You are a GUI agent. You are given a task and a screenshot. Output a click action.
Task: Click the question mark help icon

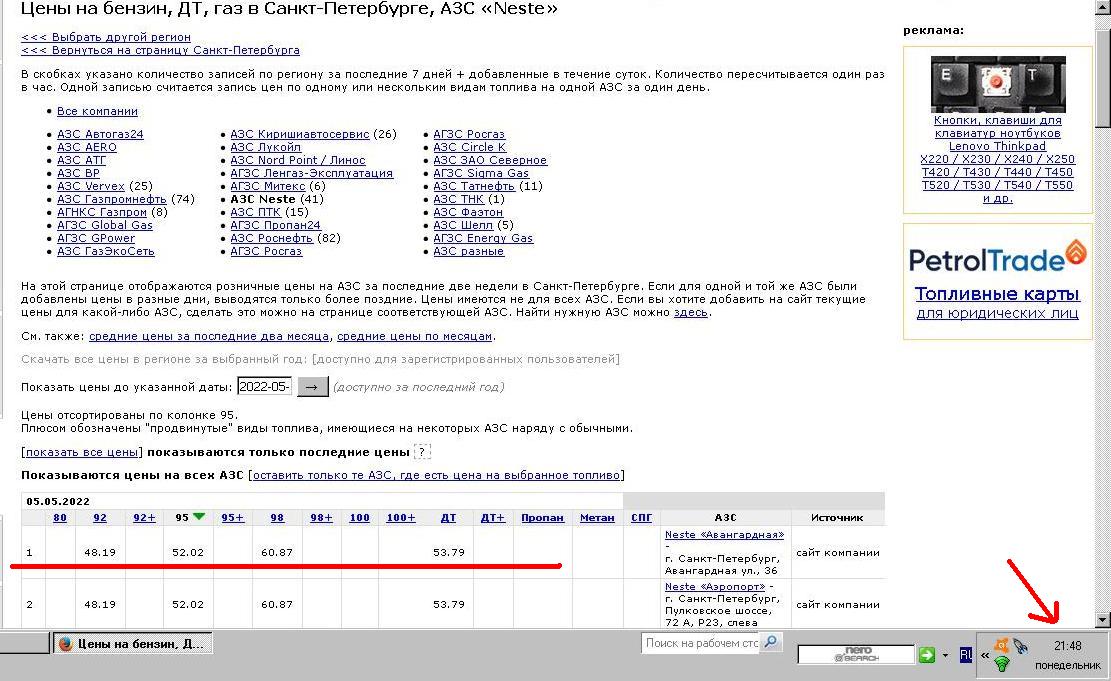pos(422,452)
